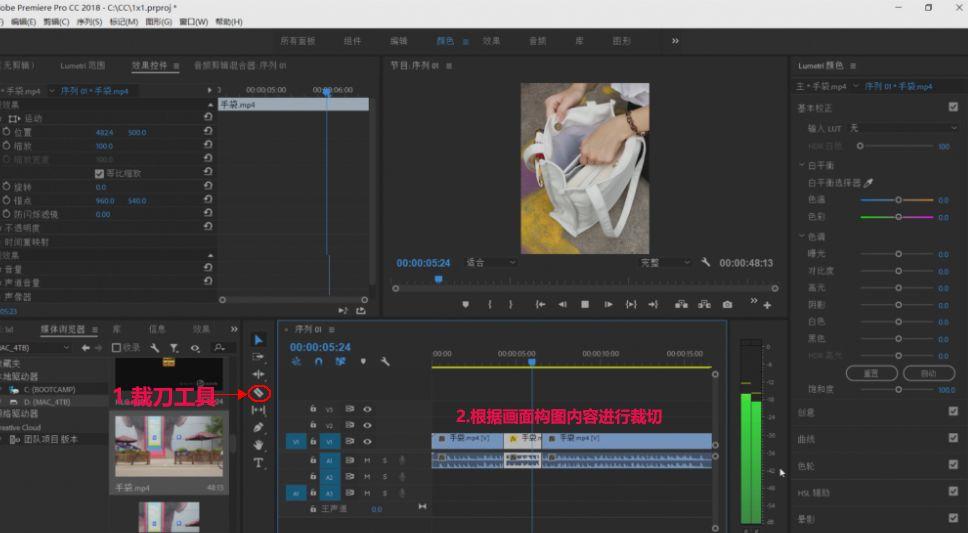Open Lumetri Color panel menu
This screenshot has width=968, height=533.
[x=853, y=66]
